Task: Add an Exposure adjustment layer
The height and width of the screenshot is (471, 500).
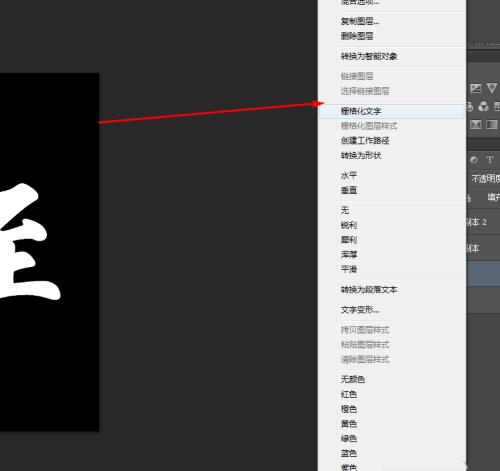Action: pos(476,89)
